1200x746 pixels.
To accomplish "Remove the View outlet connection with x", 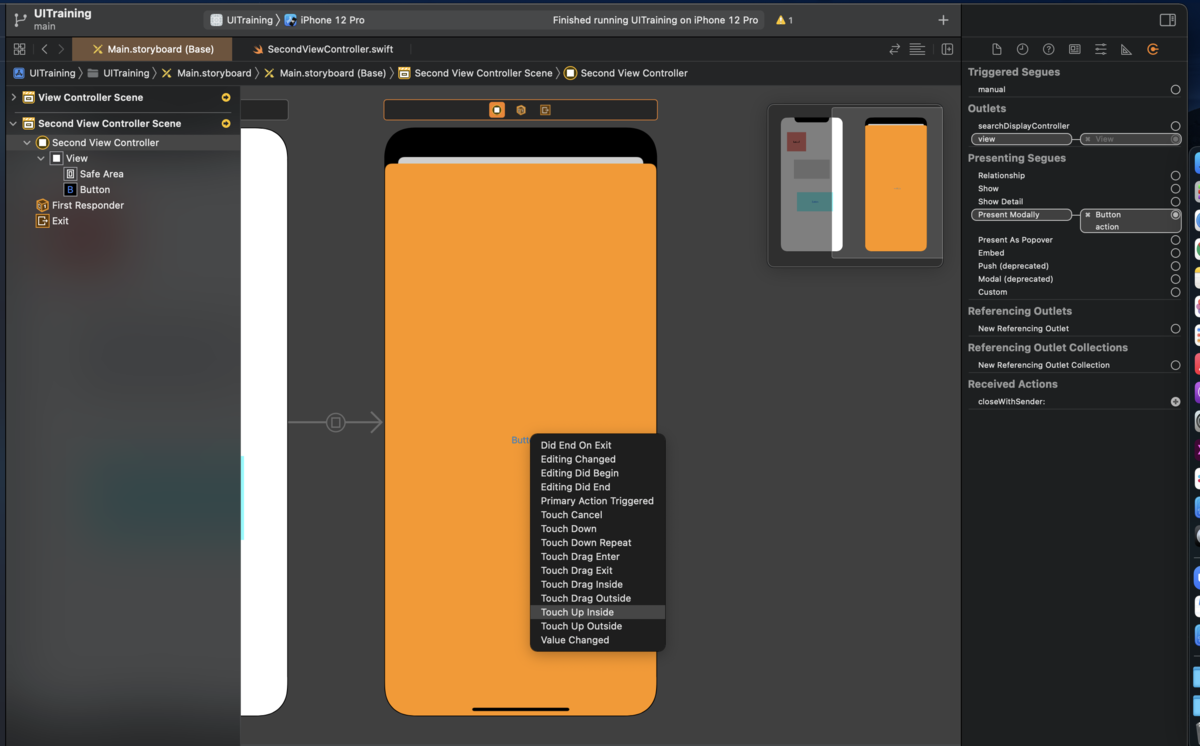I will click(1088, 139).
